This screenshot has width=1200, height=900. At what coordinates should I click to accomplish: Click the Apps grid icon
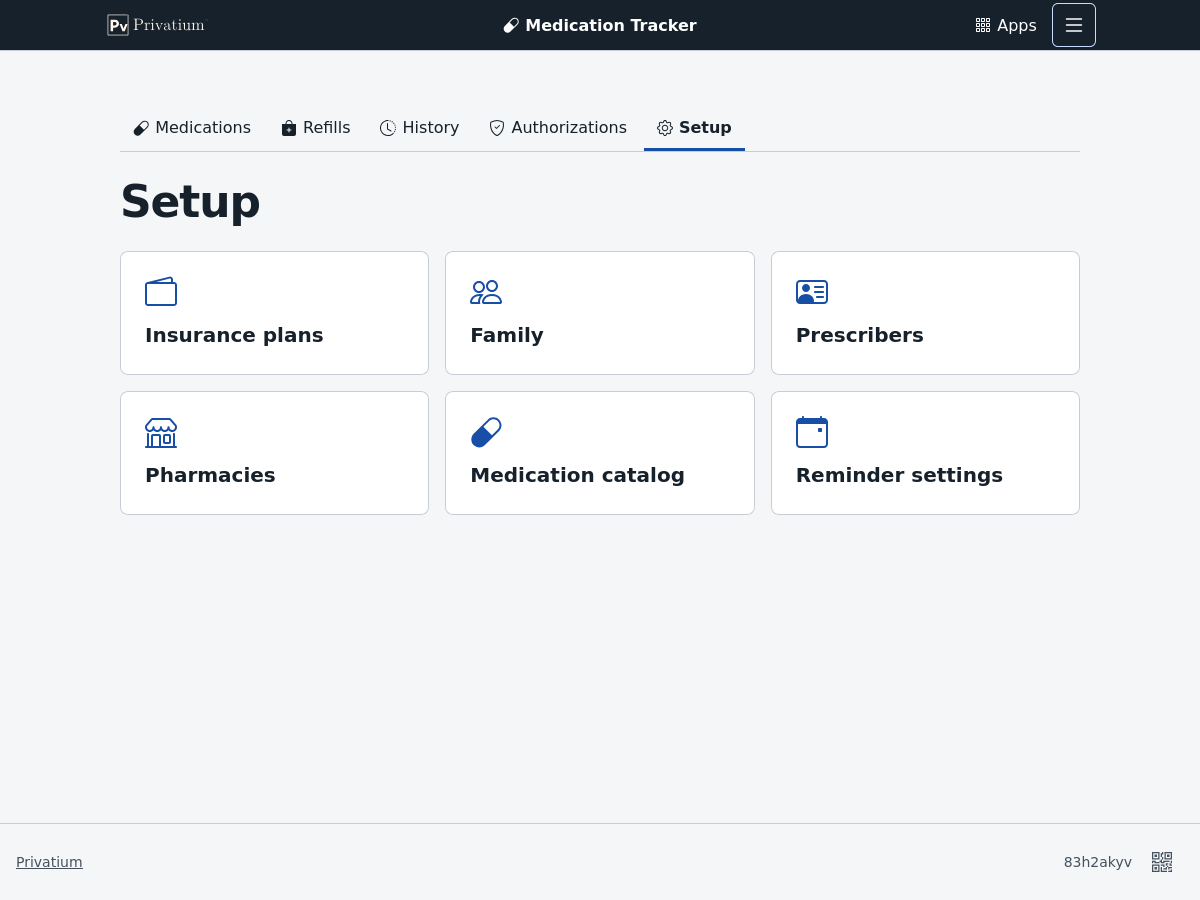(x=983, y=25)
